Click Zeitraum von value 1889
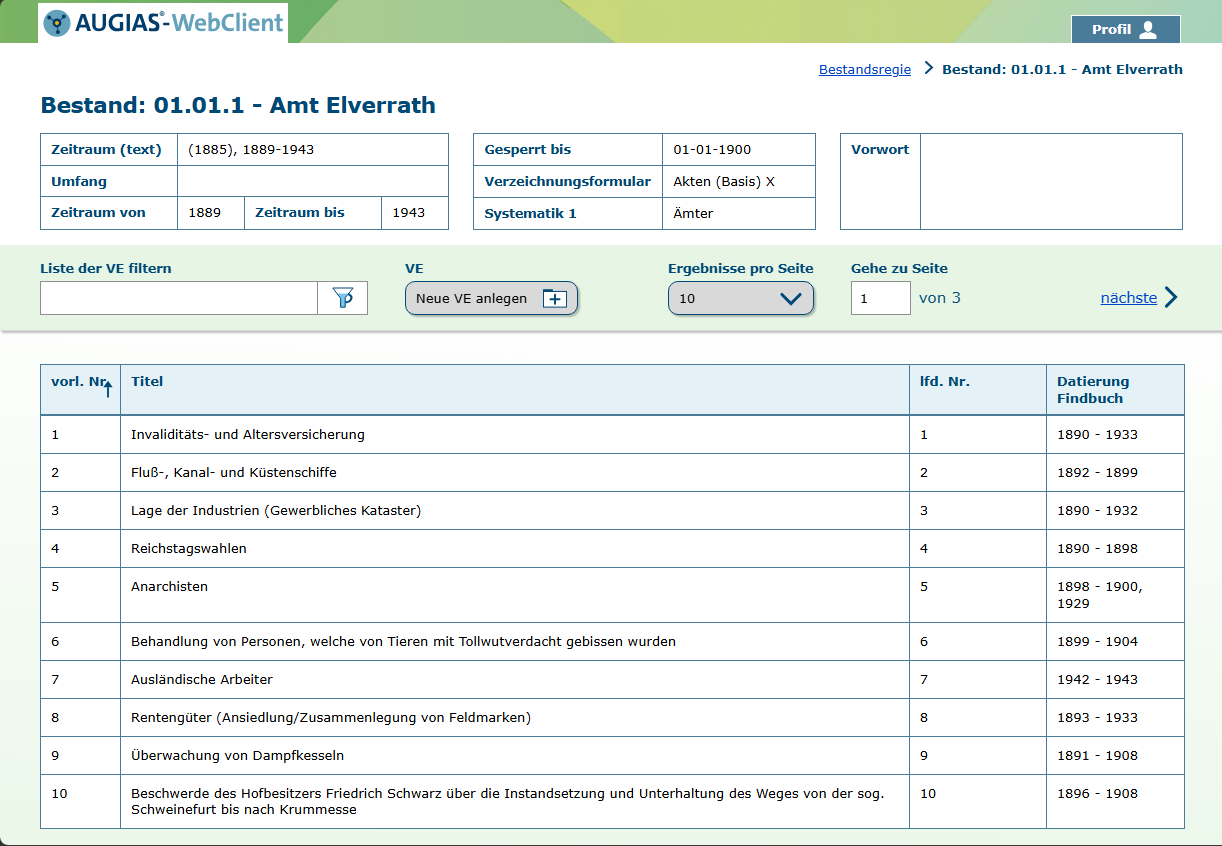The height and width of the screenshot is (846, 1222). pos(210,213)
